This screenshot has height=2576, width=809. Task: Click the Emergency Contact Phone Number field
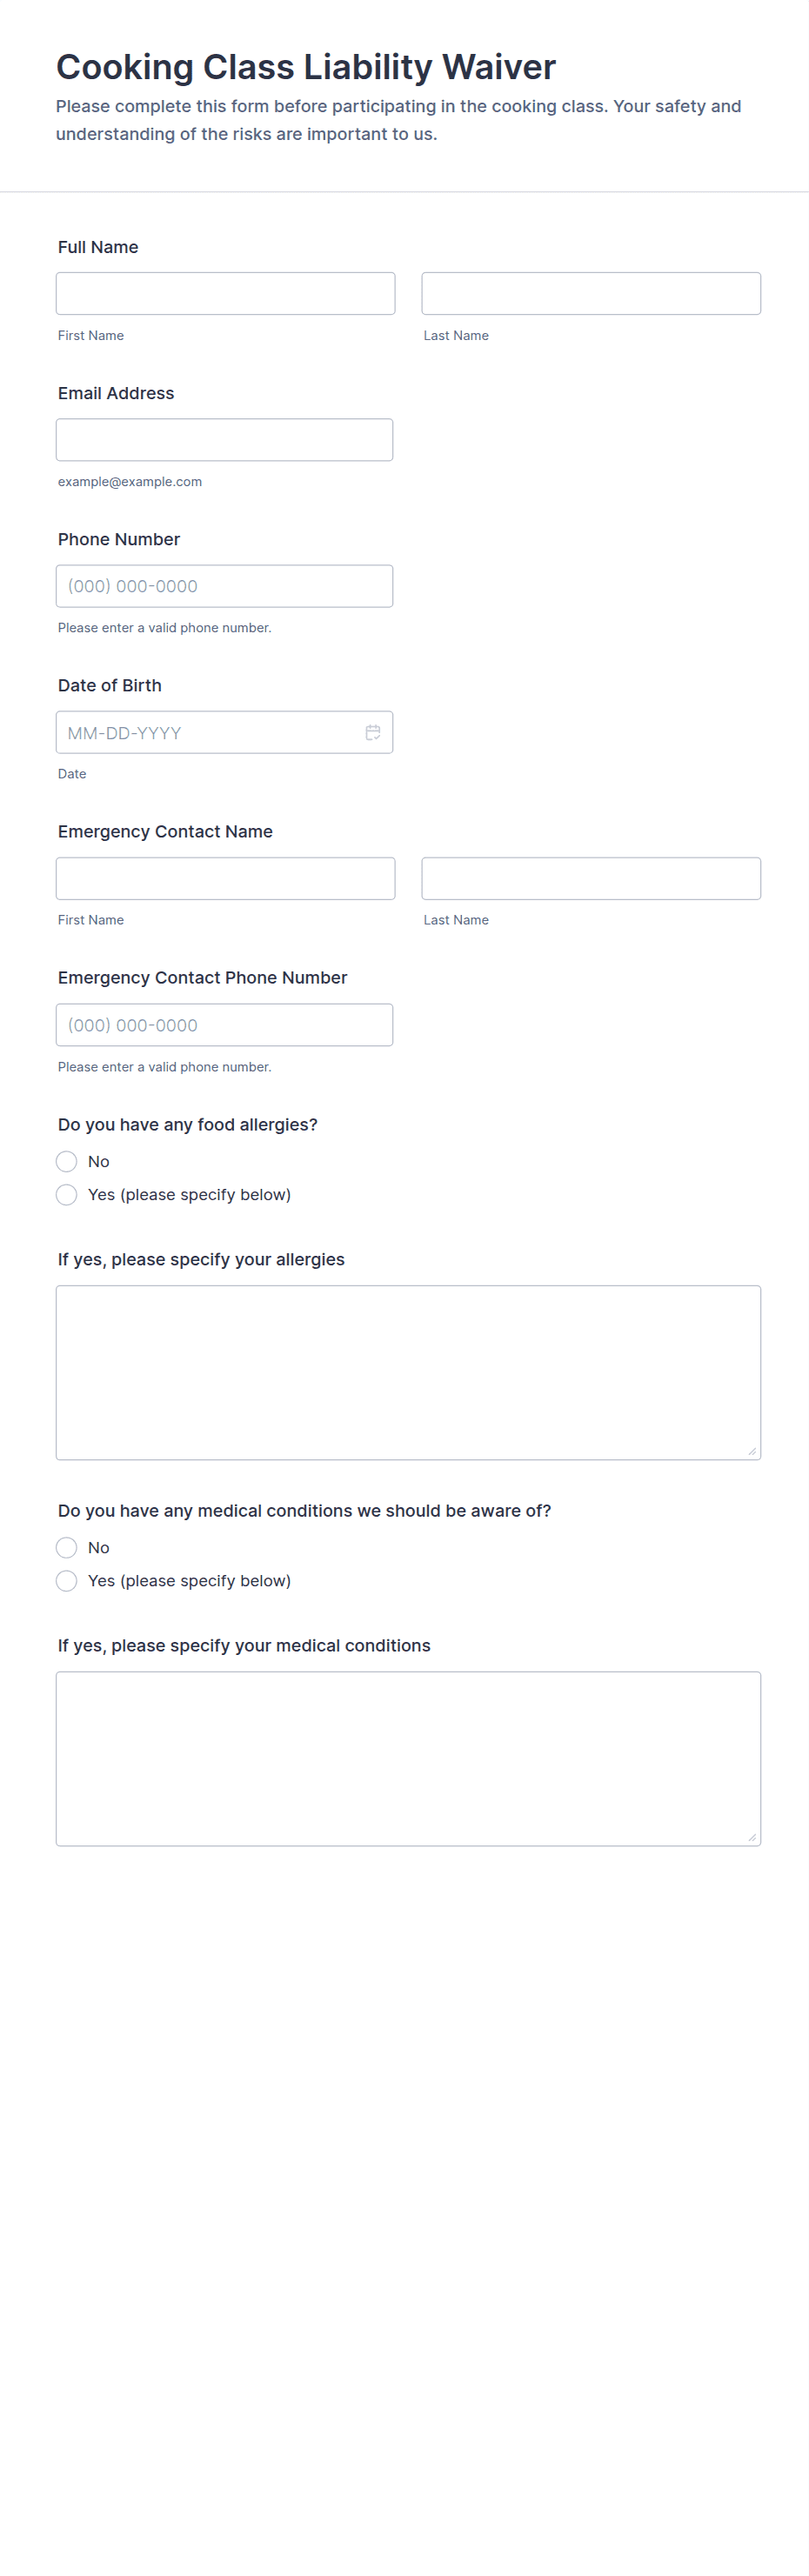[224, 1025]
